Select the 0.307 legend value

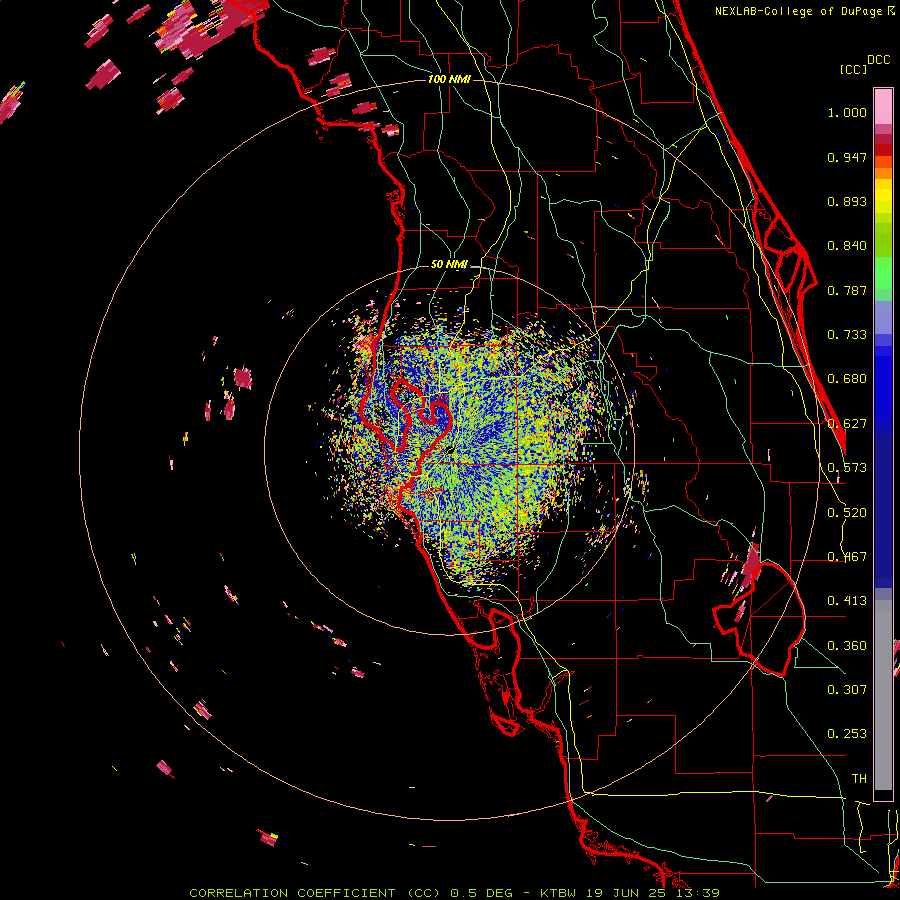pyautogui.click(x=847, y=690)
